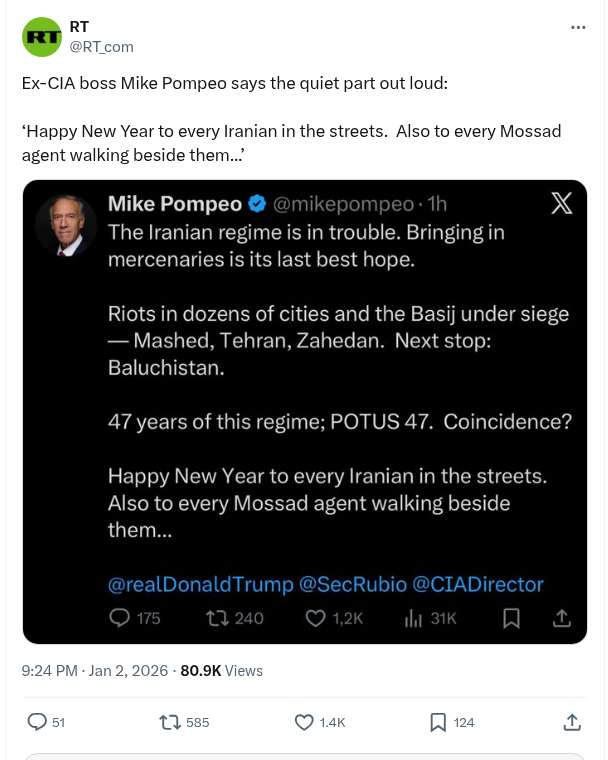Image resolution: width=608 pixels, height=760 pixels.
Task: Share RT's post via the share icon
Action: (x=572, y=722)
